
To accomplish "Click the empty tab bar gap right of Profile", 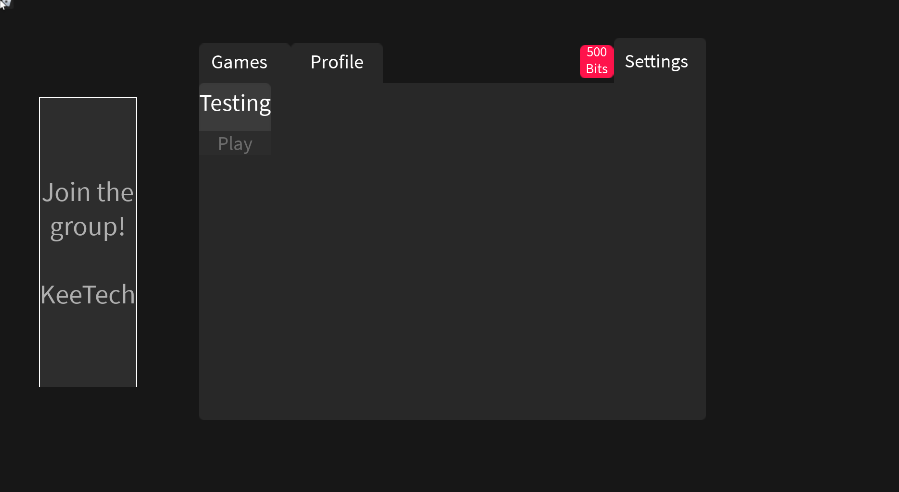I will [480, 63].
